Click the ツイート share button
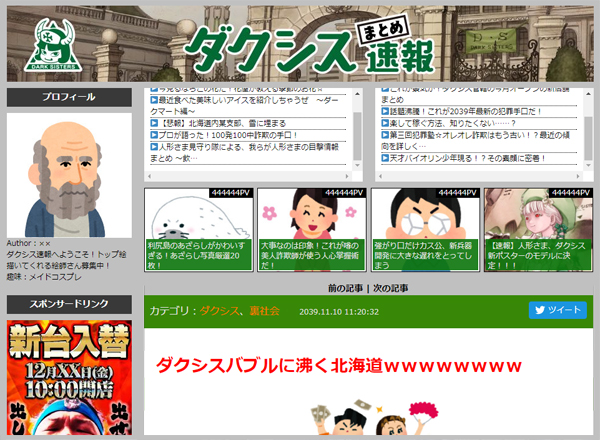Screen dimensions: 600x440 pos(558,310)
